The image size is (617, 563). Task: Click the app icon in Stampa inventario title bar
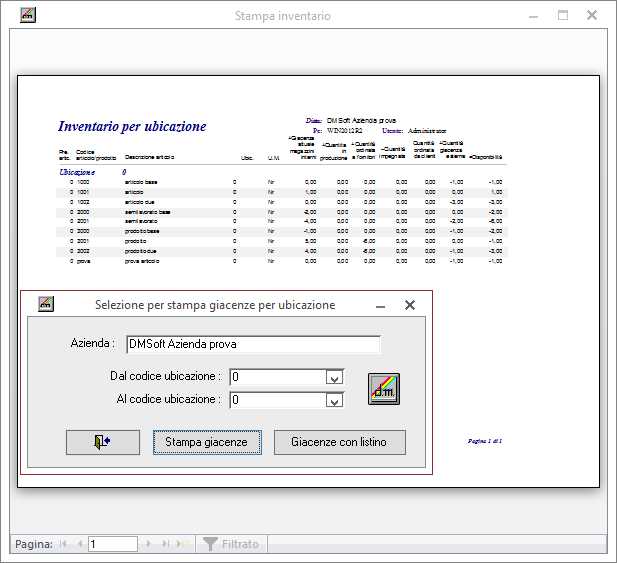[28, 15]
